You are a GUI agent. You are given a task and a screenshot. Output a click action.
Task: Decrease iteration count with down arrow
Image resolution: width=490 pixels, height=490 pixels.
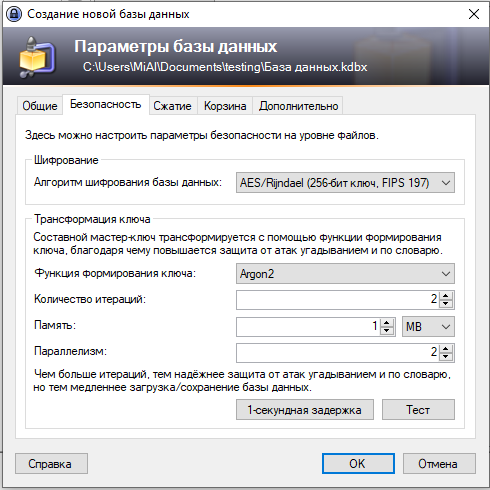tap(446, 304)
